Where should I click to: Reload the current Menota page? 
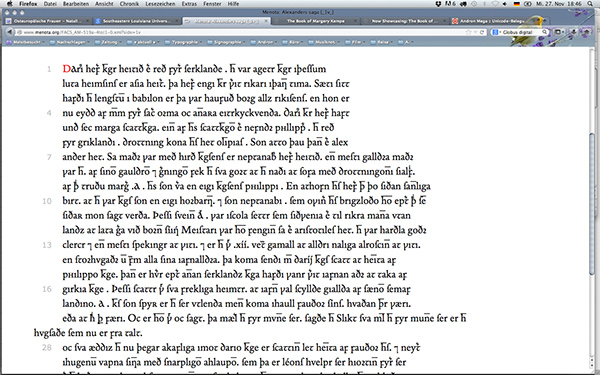click(482, 33)
